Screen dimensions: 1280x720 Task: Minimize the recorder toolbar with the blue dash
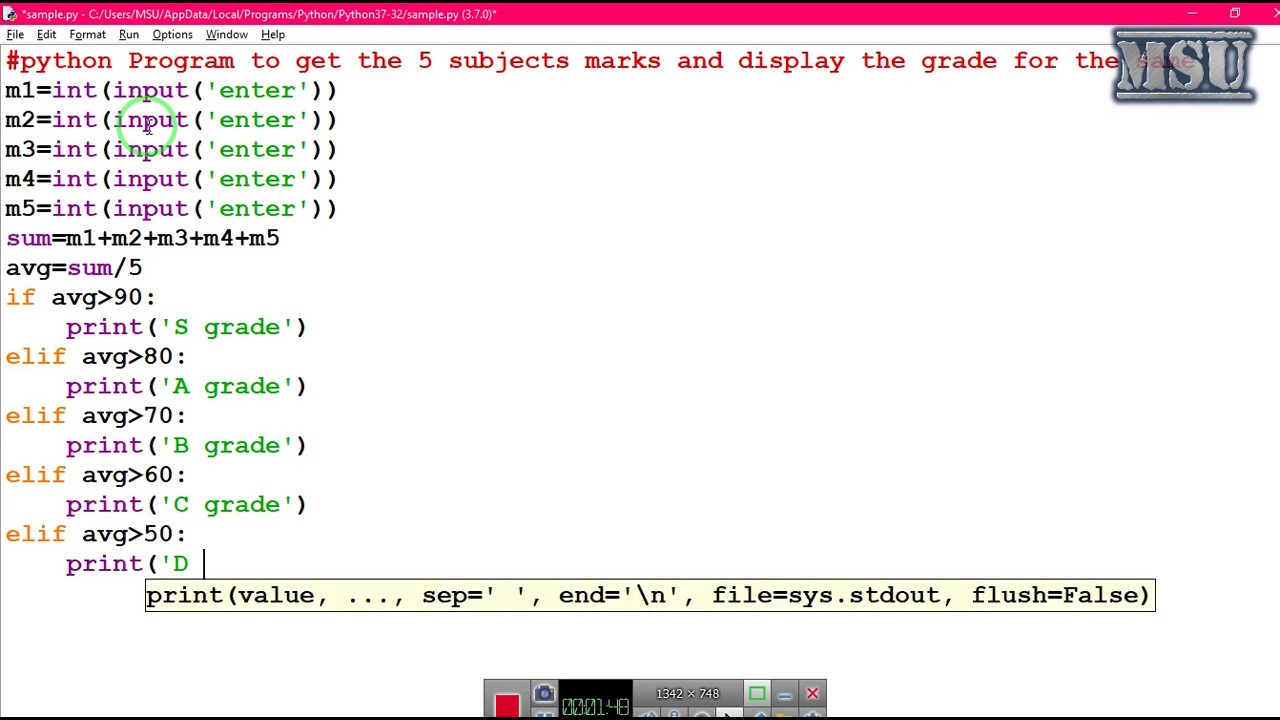[785, 694]
